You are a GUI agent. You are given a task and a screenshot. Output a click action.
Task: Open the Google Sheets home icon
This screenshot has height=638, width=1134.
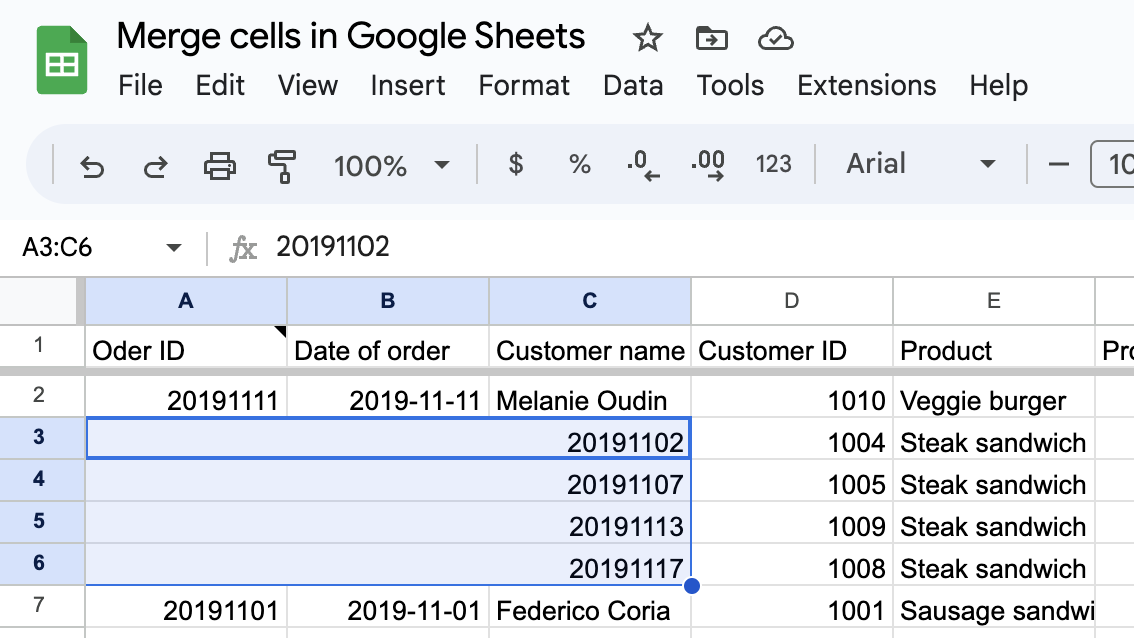(62, 60)
